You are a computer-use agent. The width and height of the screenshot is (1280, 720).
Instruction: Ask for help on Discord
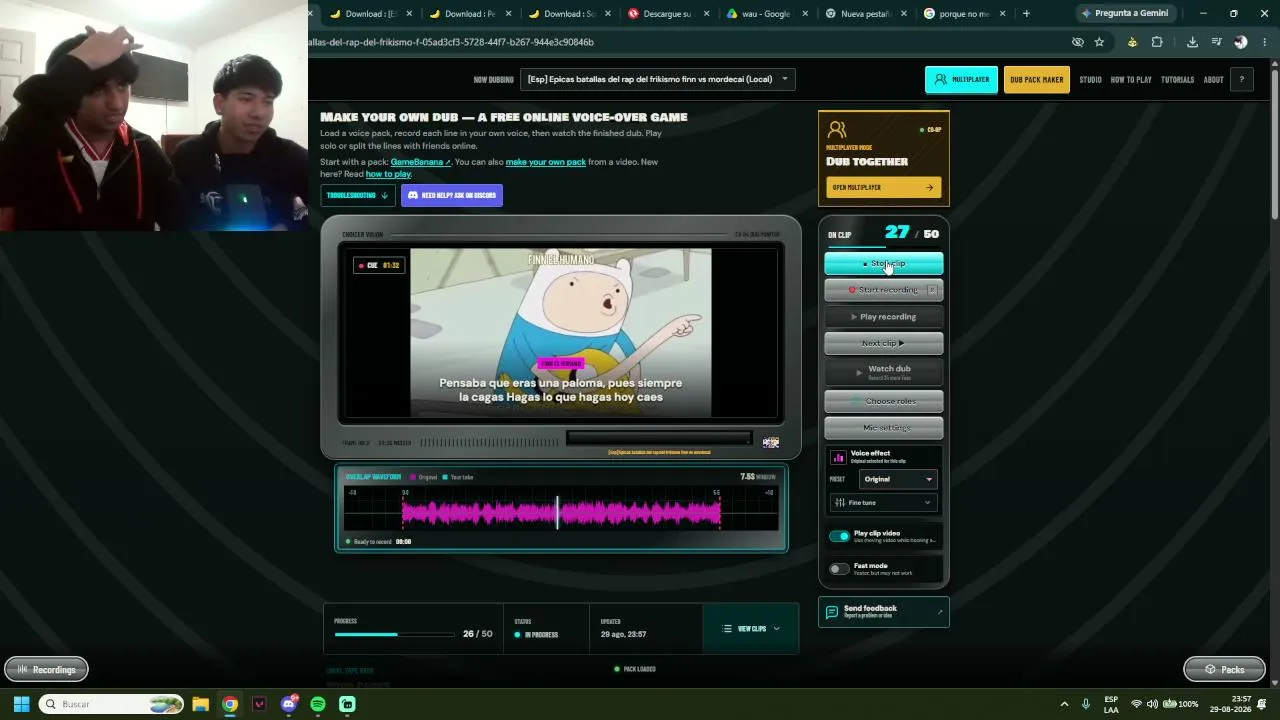[x=452, y=195]
